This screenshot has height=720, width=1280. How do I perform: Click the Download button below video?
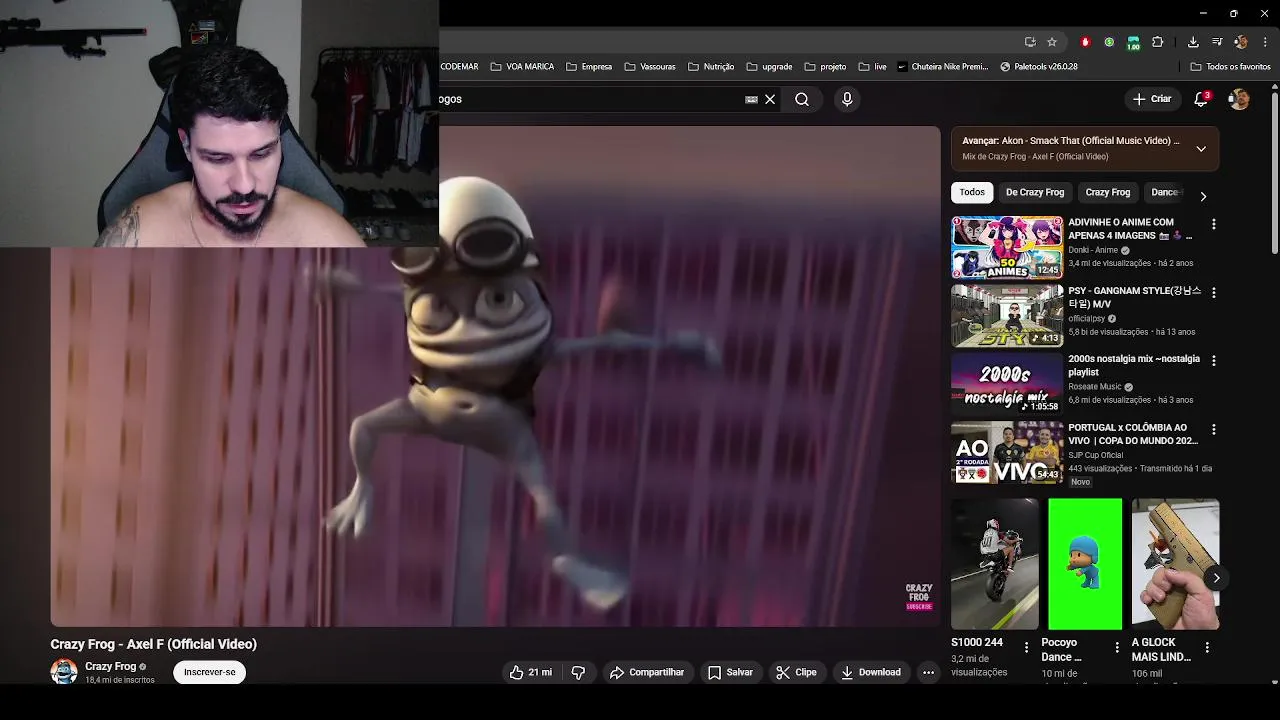[x=871, y=672]
